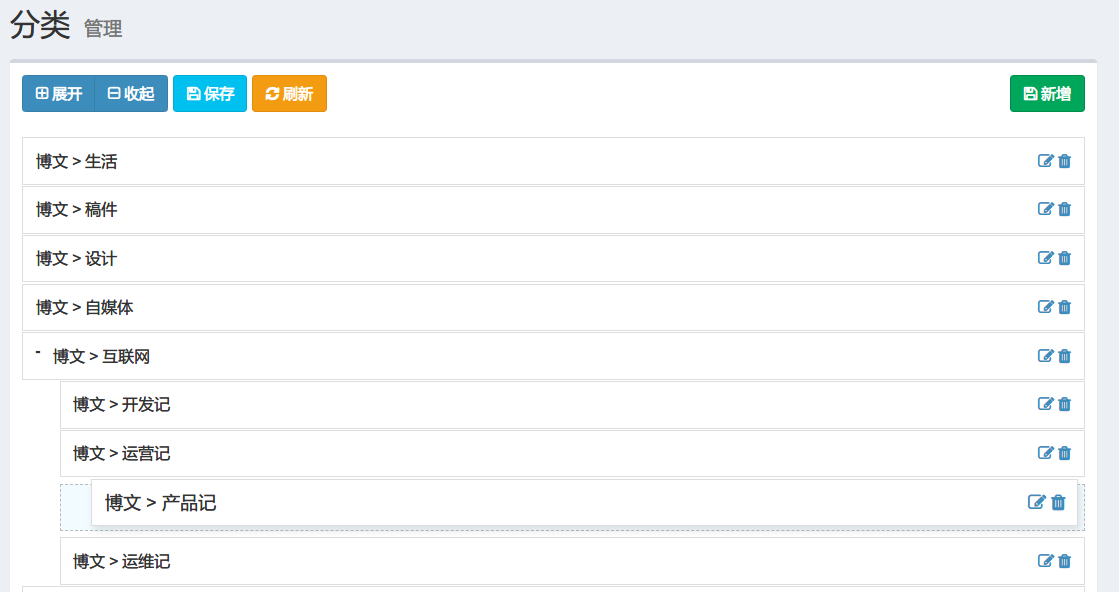Delete the 博文 > 运维记 category
Viewport: 1119px width, 592px height.
[x=1064, y=561]
